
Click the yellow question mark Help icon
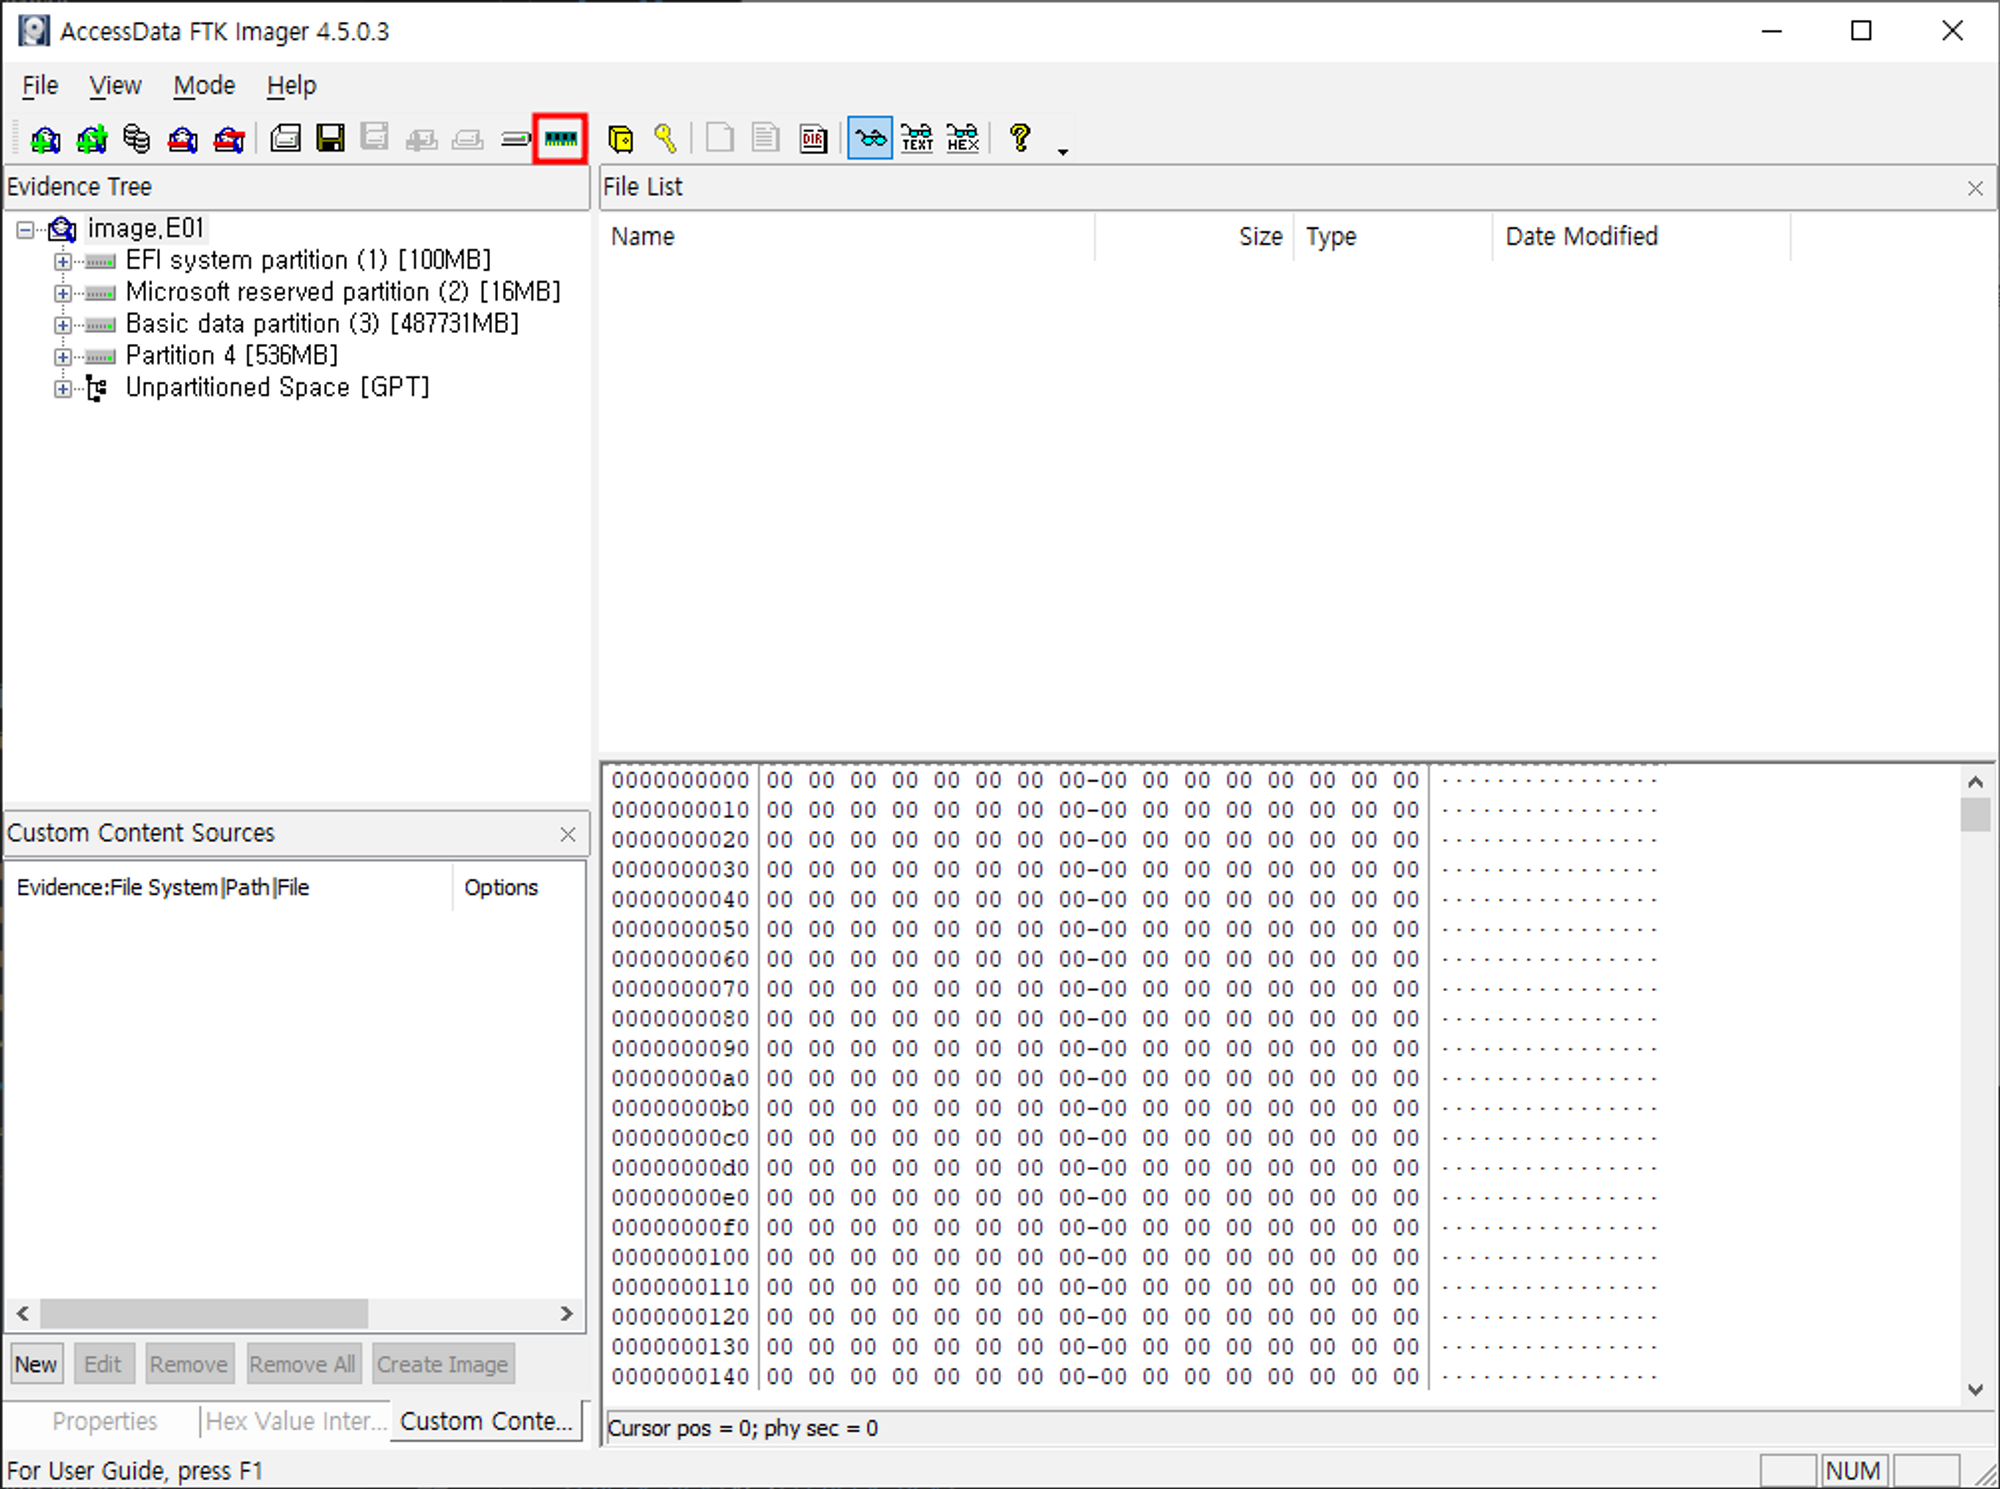point(1020,138)
